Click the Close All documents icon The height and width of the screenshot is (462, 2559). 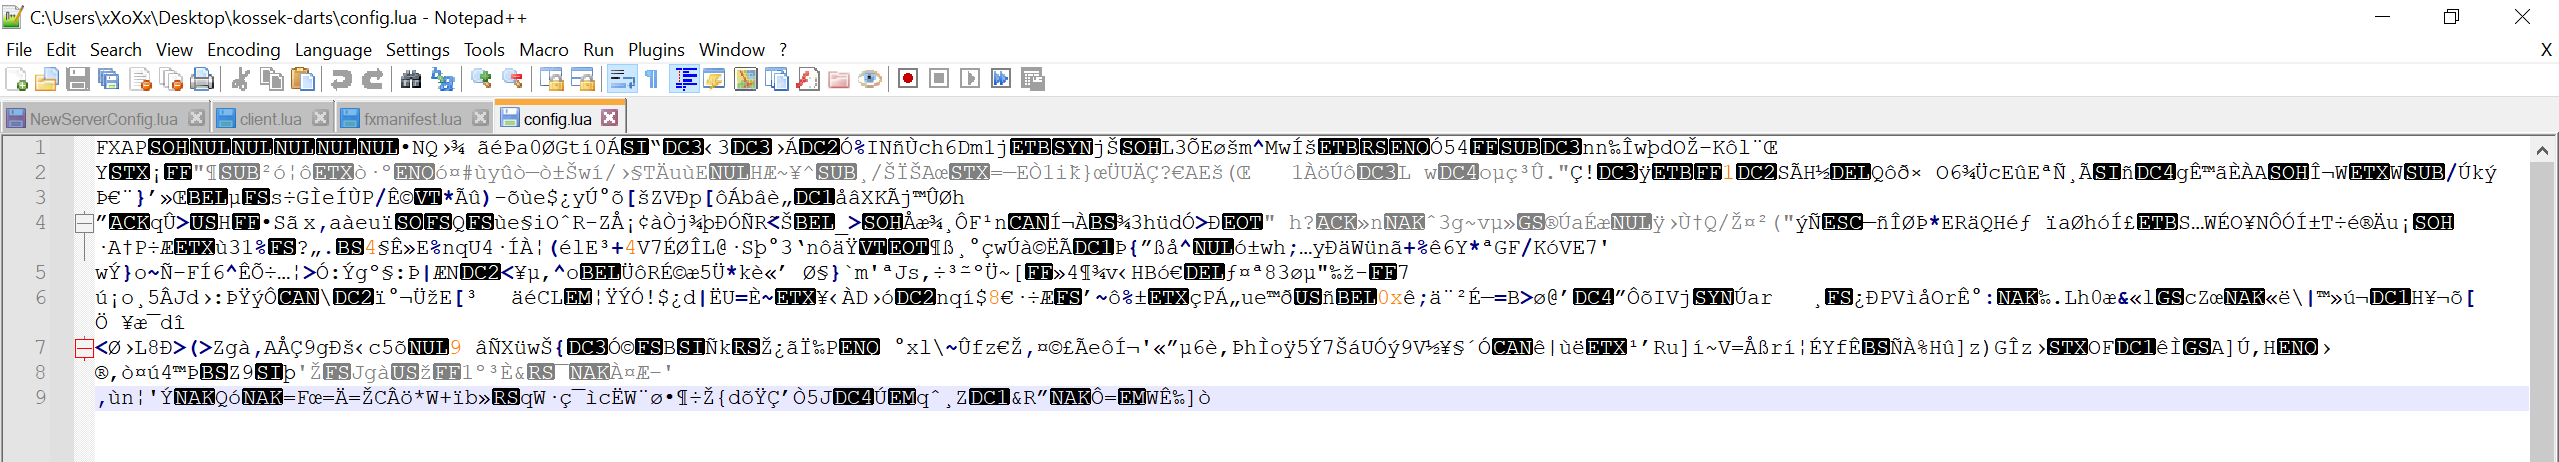click(x=171, y=79)
